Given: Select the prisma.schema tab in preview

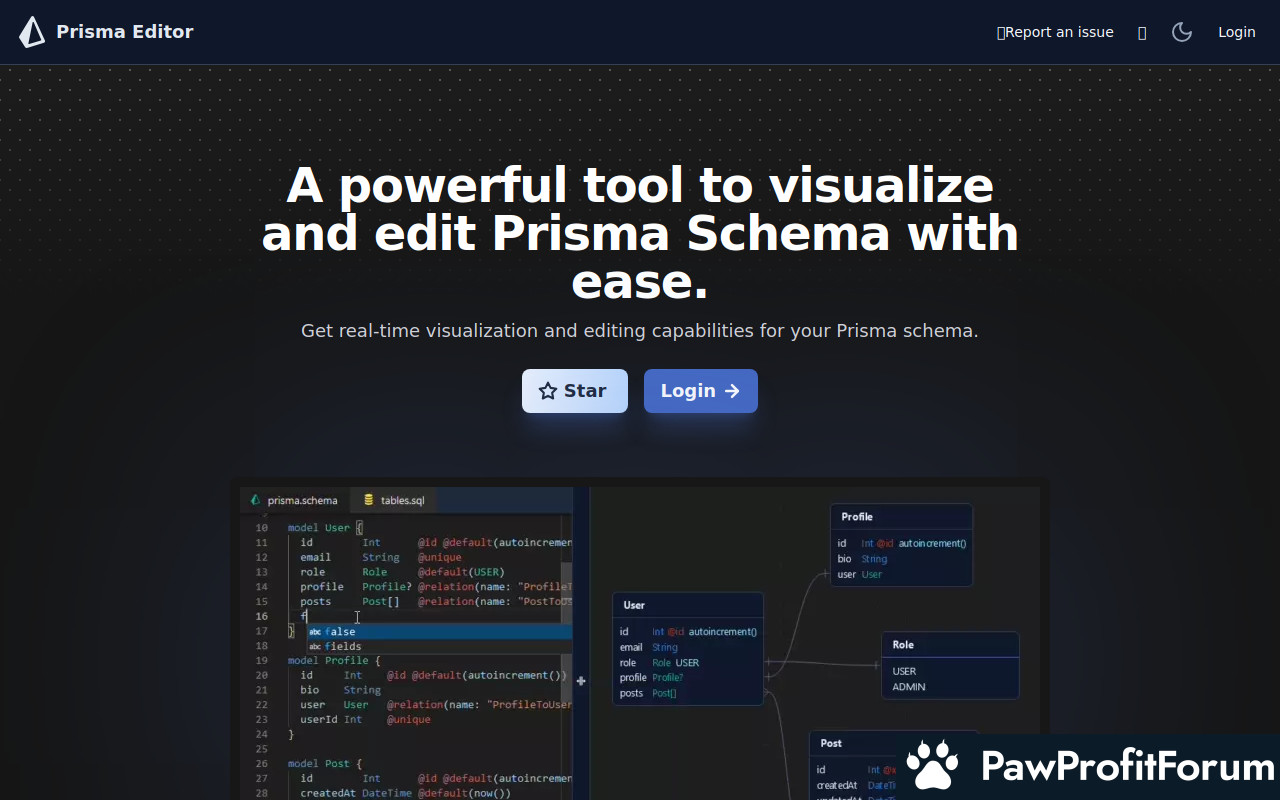Looking at the screenshot, I should (x=294, y=500).
